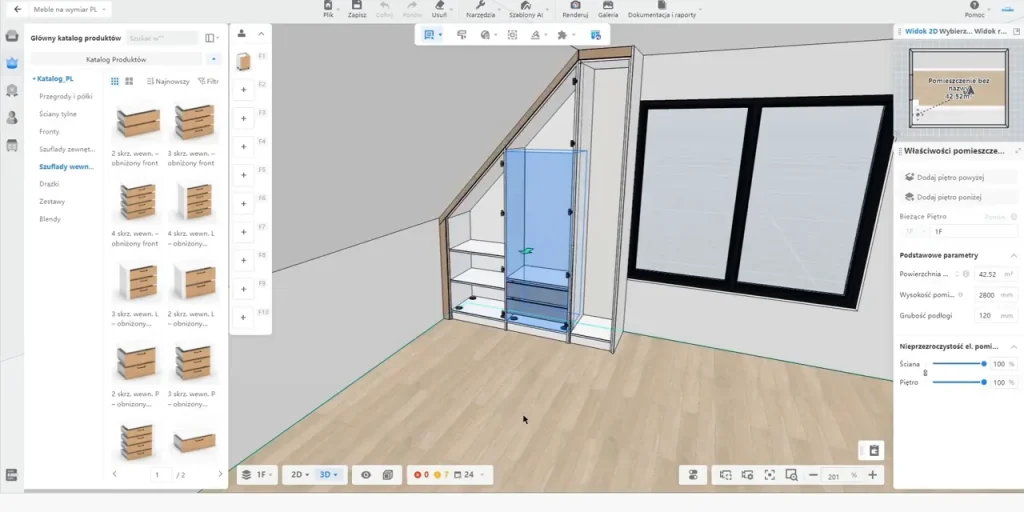Toggle visibility with the eye icon
This screenshot has width=1024, height=512.
(366, 475)
